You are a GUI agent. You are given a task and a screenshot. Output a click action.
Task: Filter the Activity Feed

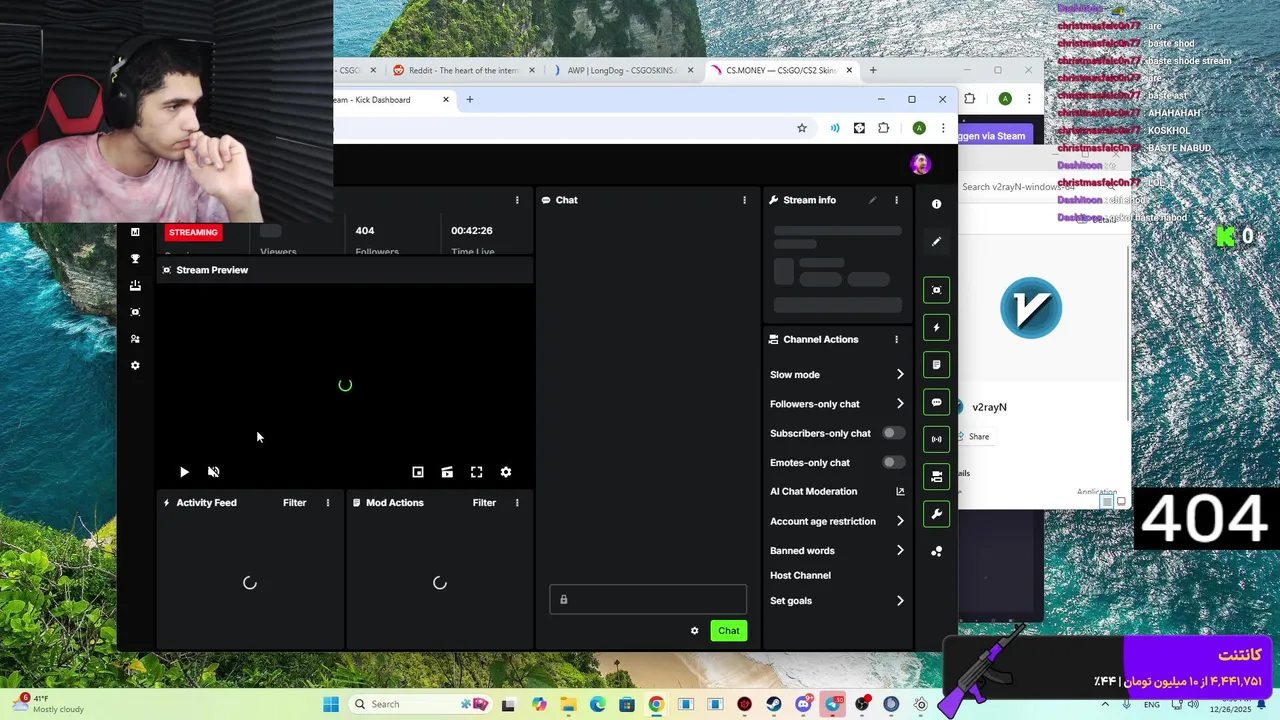point(294,503)
